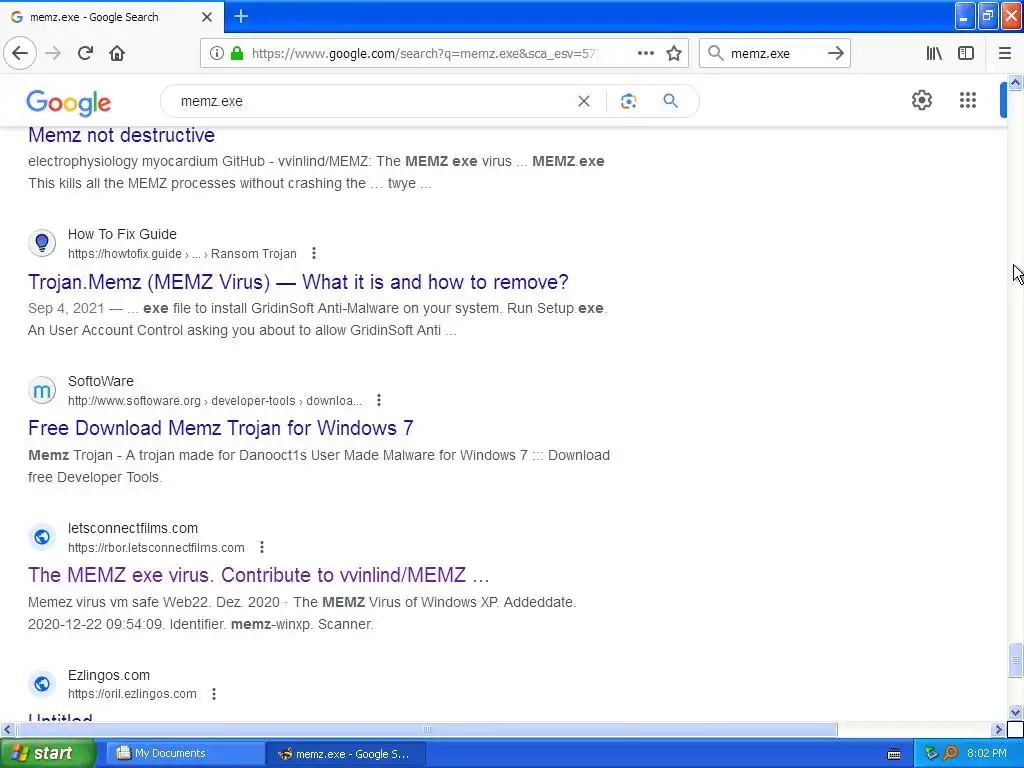
Task: Click the 'SoftoWare' site name
Action: click(101, 381)
